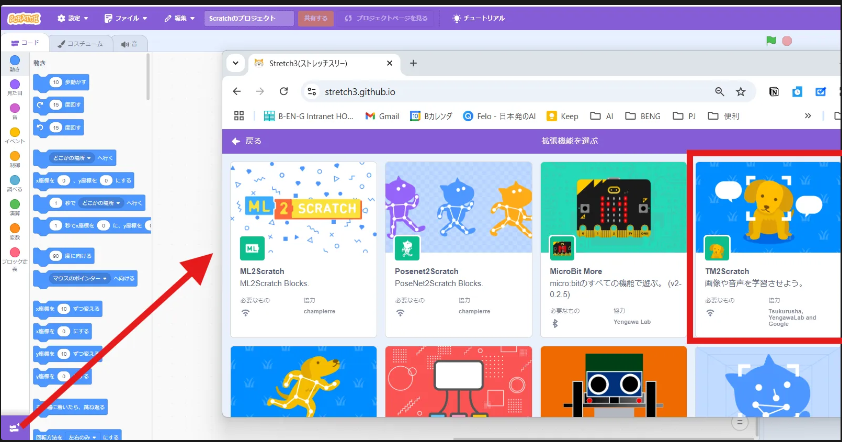Click the 共有する share button

316,18
